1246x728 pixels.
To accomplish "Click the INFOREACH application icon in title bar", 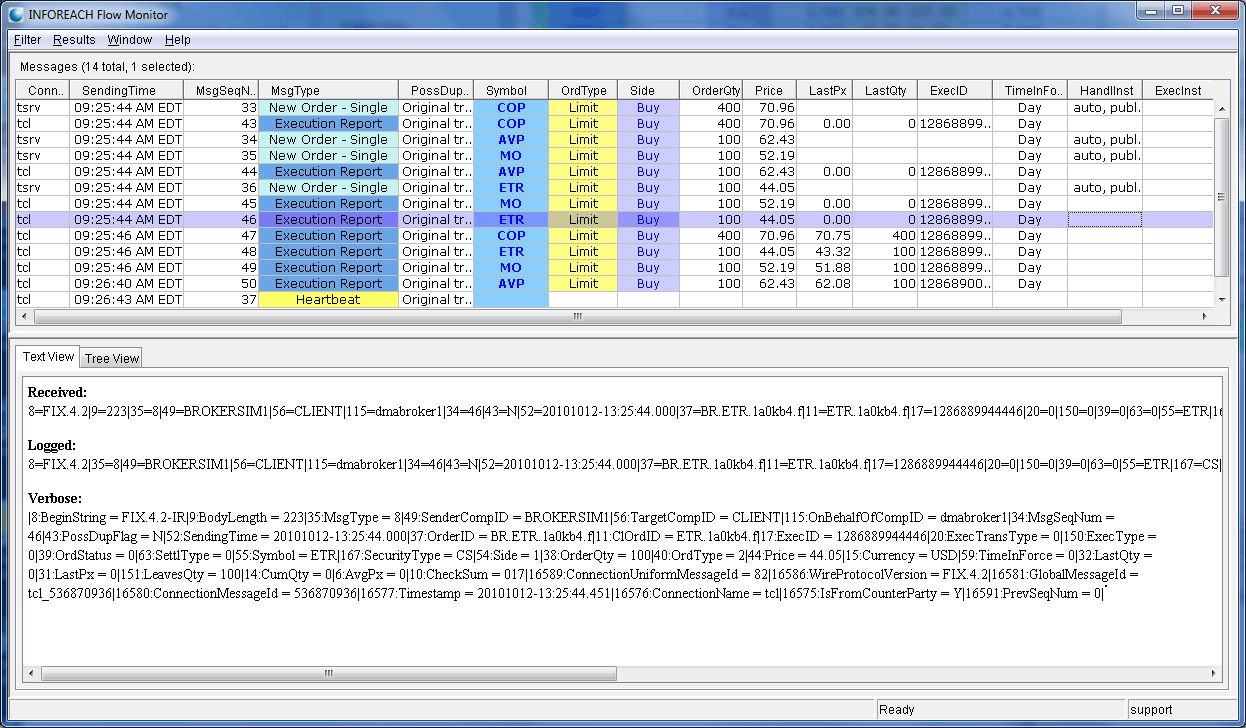I will pos(17,14).
